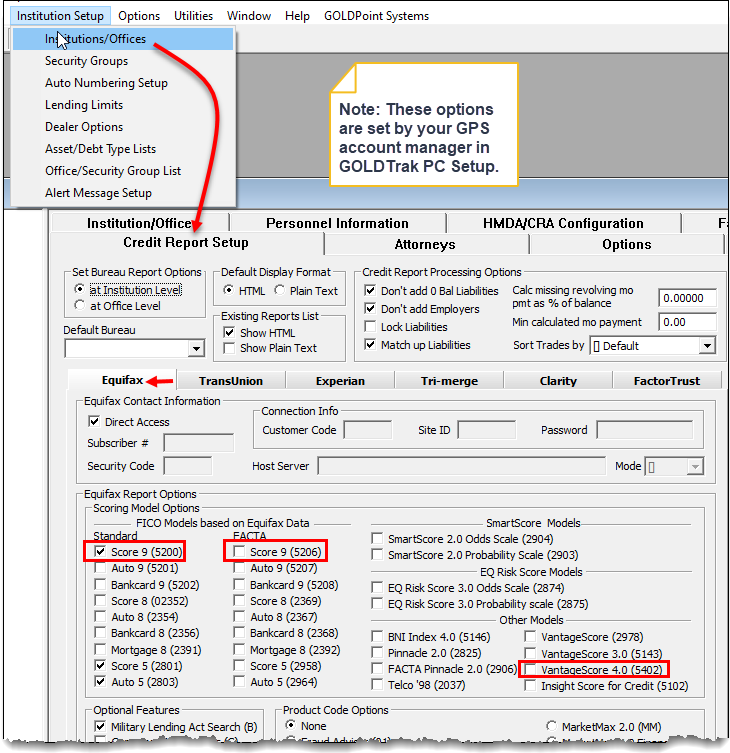Image resolution: width=730 pixels, height=753 pixels.
Task: Select Plain Text default display format
Action: click(x=280, y=290)
